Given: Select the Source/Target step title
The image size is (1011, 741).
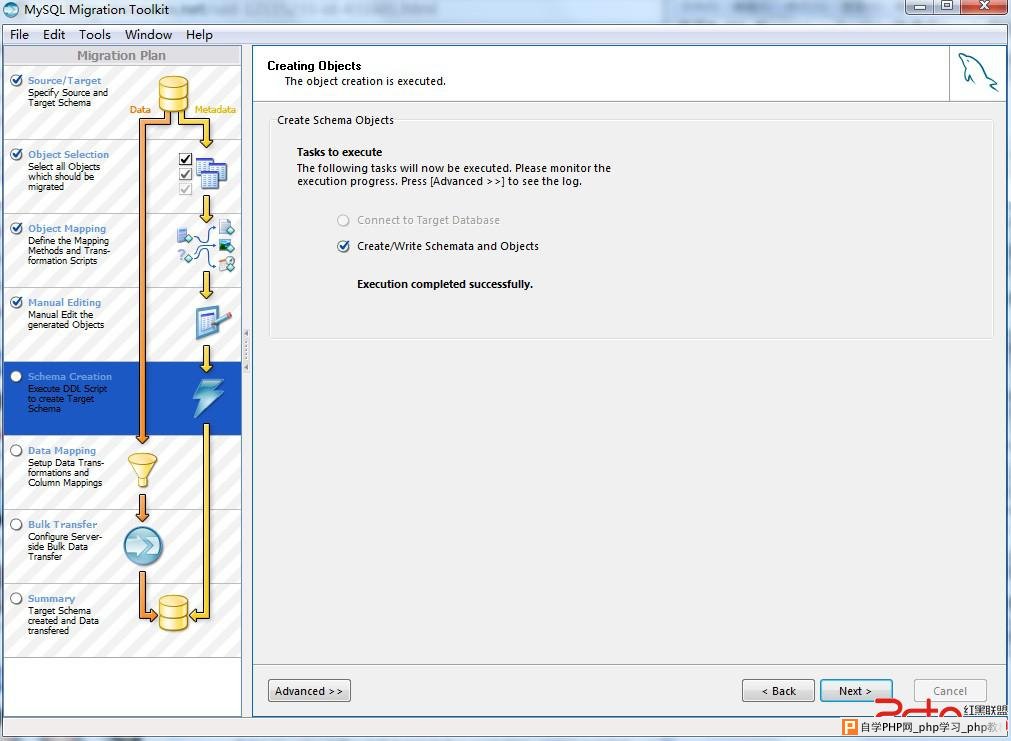Looking at the screenshot, I should point(64,81).
